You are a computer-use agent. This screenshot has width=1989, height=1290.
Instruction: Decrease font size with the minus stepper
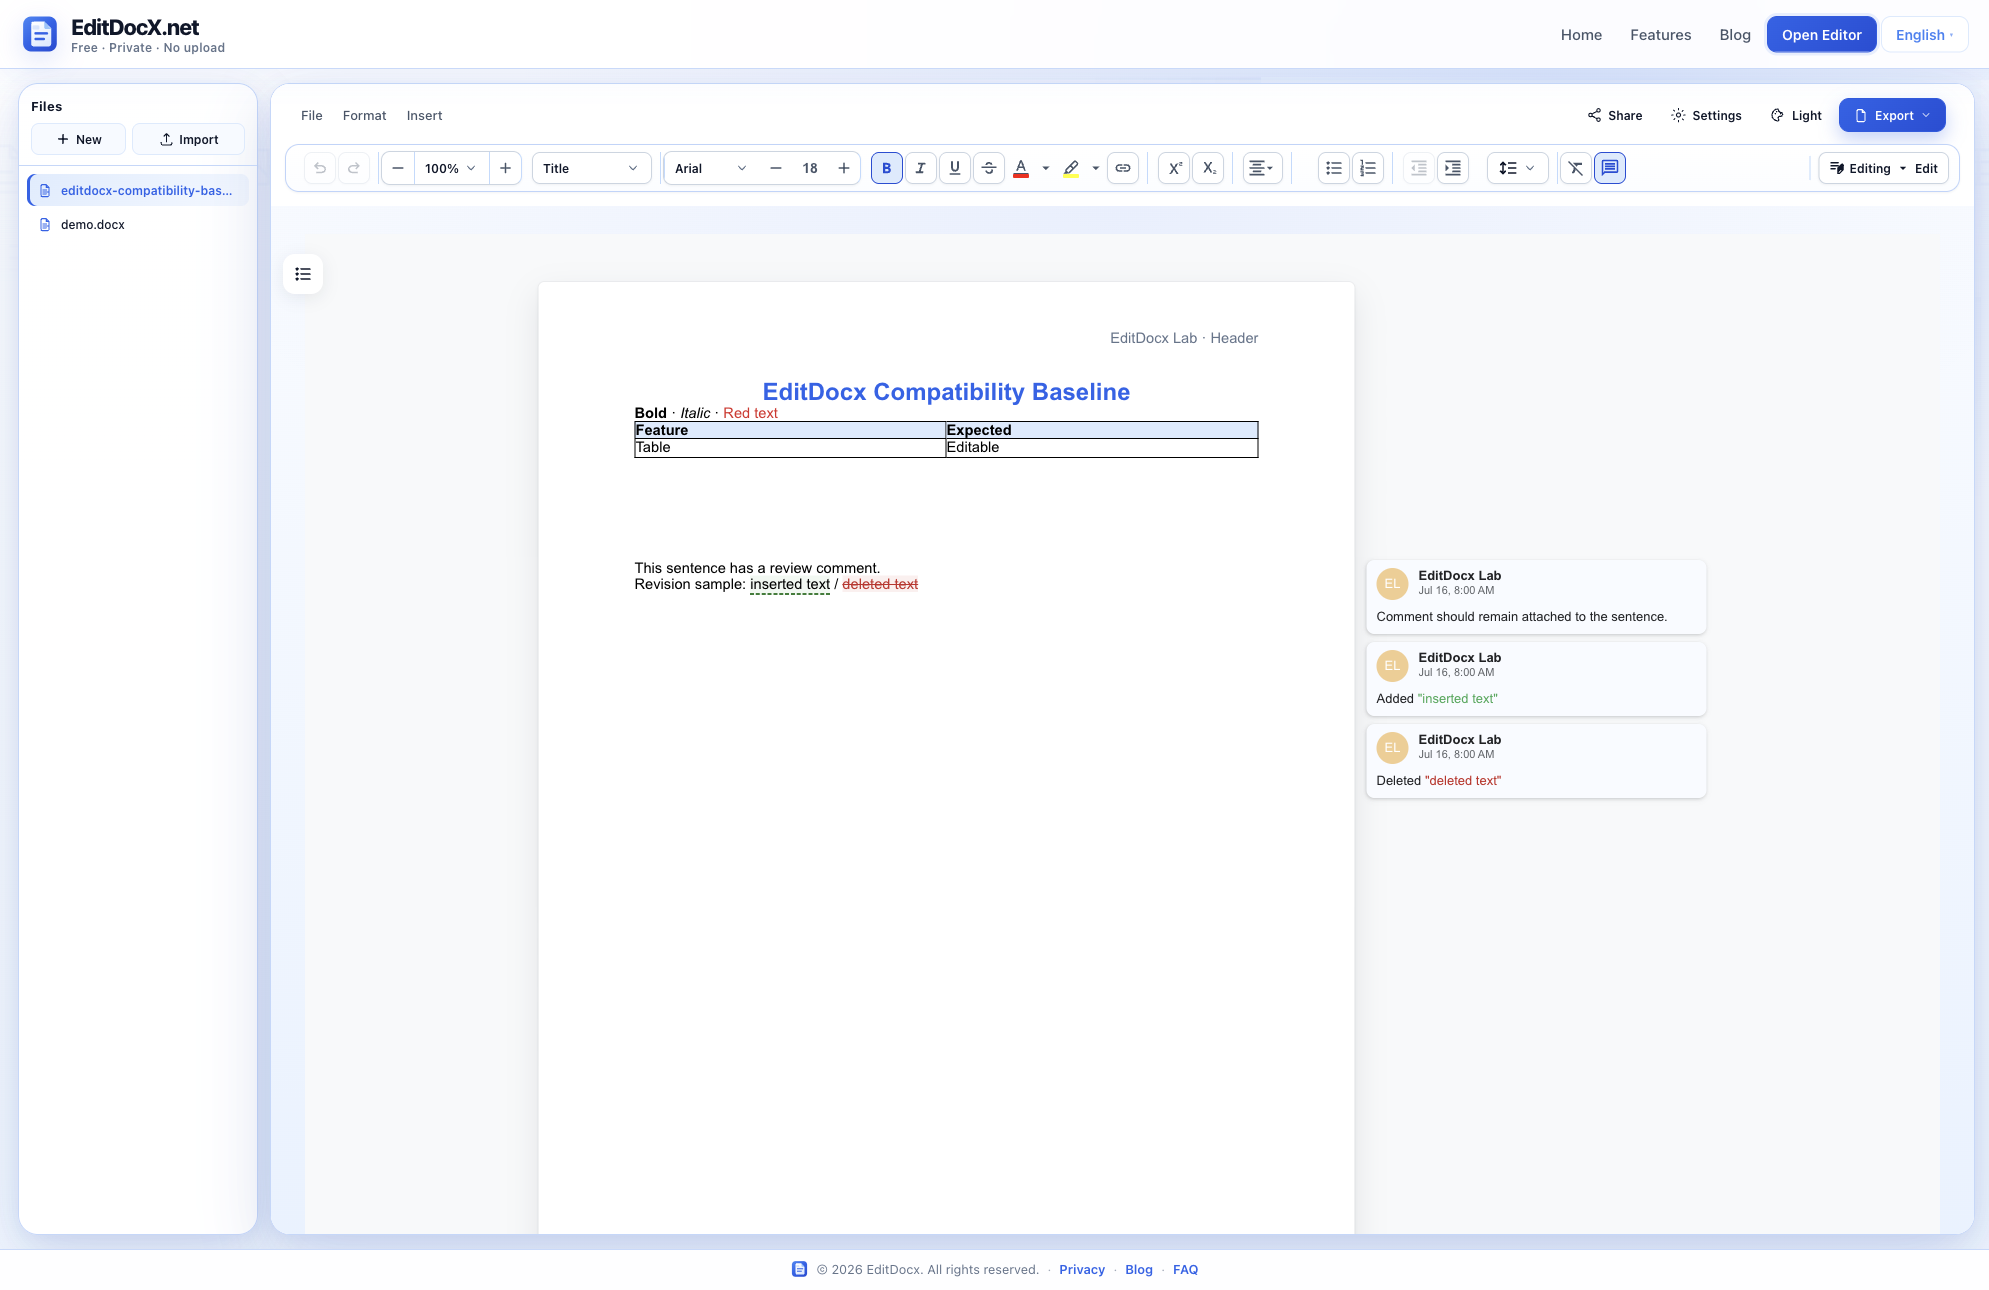[x=776, y=168]
